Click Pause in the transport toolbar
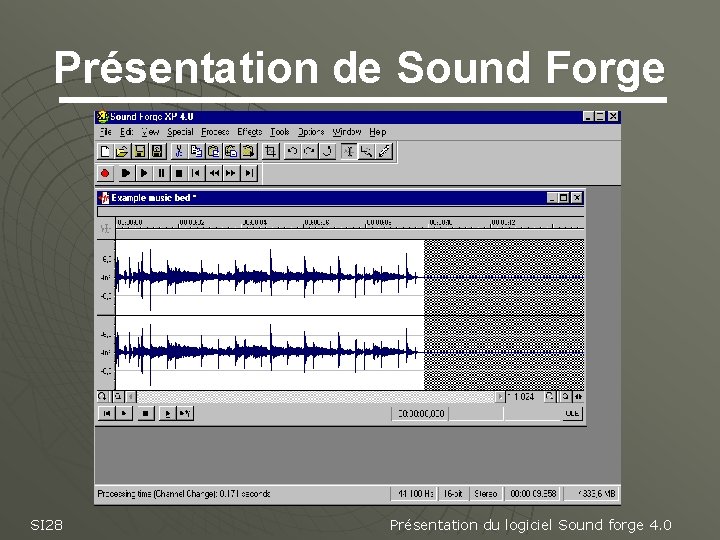Image resolution: width=720 pixels, height=540 pixels. 161,173
